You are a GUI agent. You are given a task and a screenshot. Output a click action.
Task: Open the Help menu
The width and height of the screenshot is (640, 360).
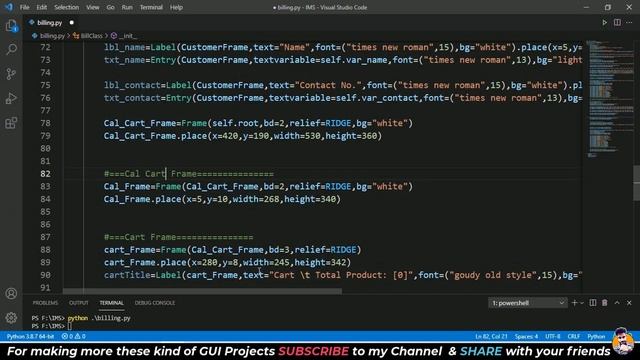pos(176,7)
